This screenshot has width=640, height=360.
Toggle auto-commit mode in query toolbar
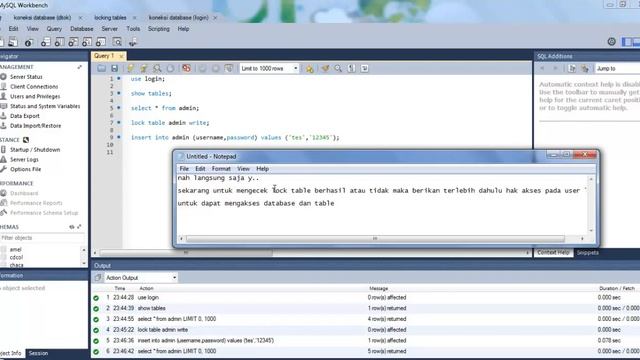tap(229, 68)
